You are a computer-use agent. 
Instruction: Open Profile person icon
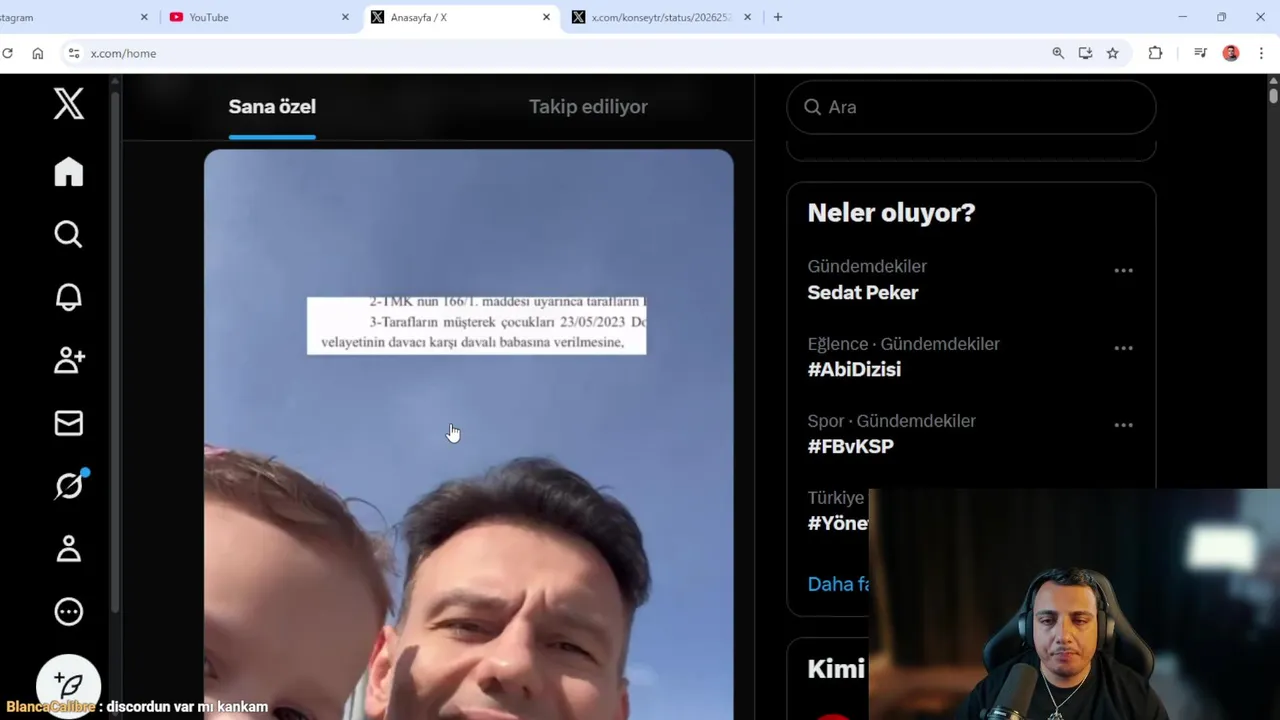69,549
